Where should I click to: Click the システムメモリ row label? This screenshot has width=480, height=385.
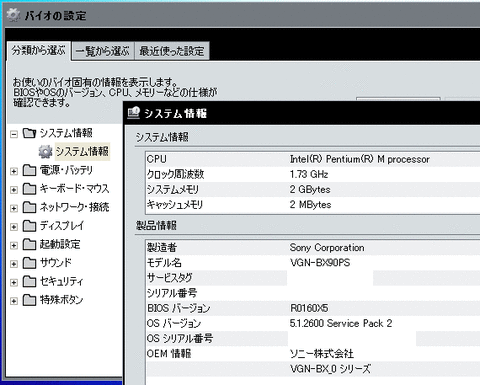173,190
